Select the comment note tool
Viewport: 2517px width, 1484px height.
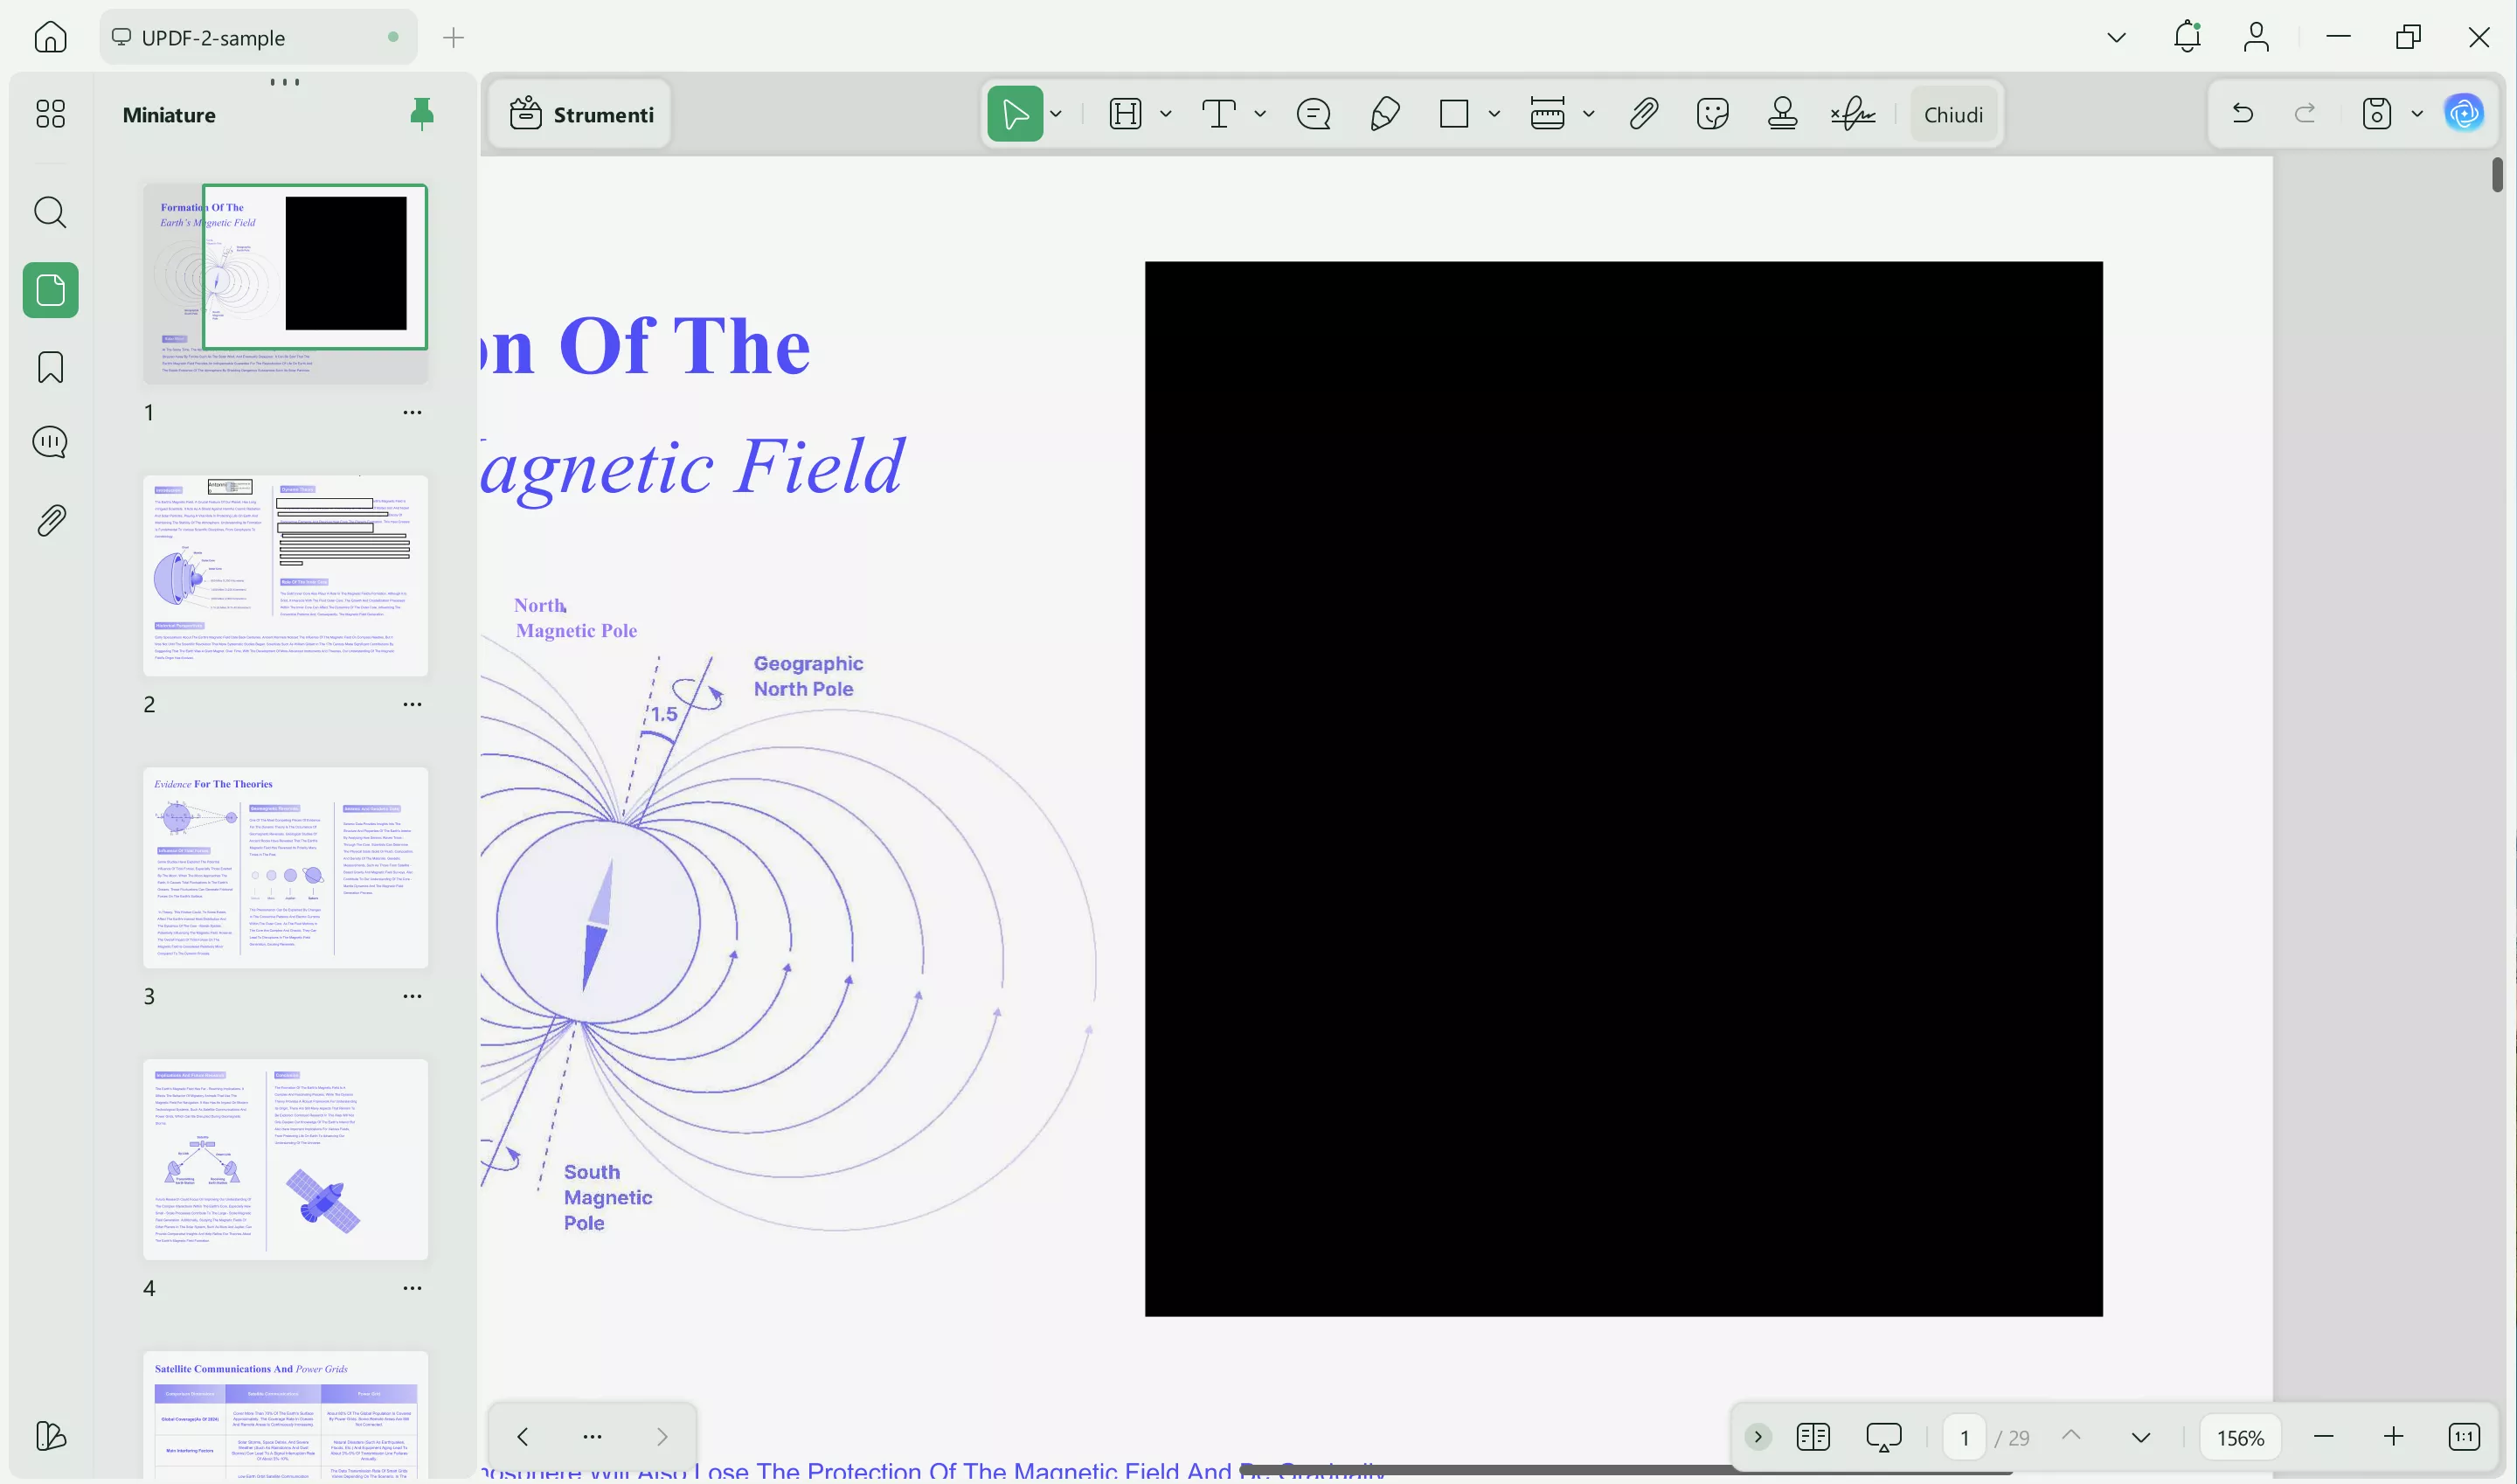tap(1313, 114)
